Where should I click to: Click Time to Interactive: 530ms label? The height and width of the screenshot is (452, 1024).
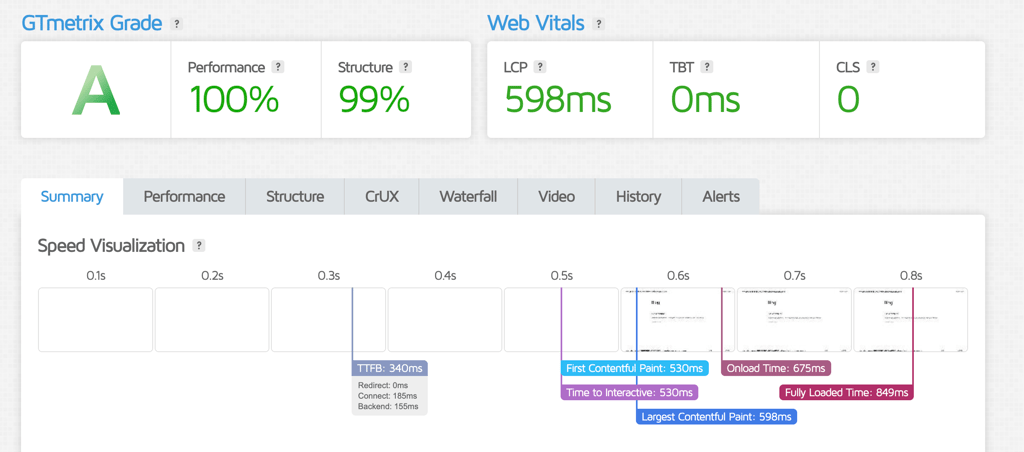pos(630,393)
